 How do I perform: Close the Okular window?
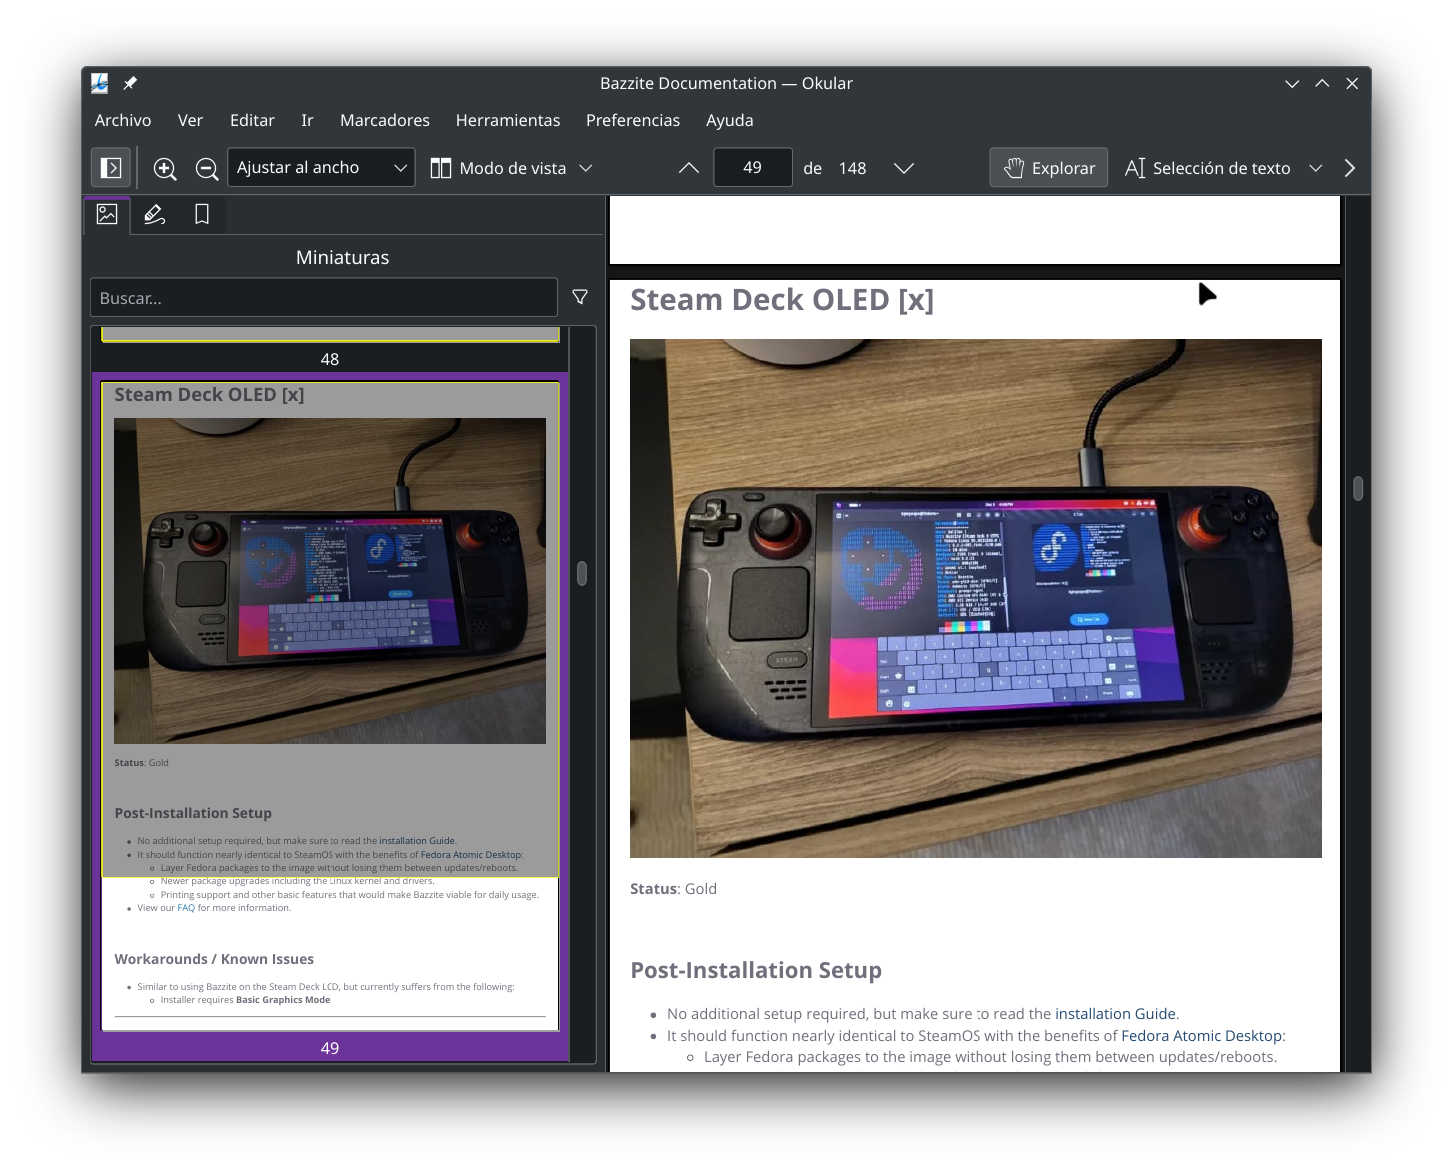click(x=1352, y=84)
